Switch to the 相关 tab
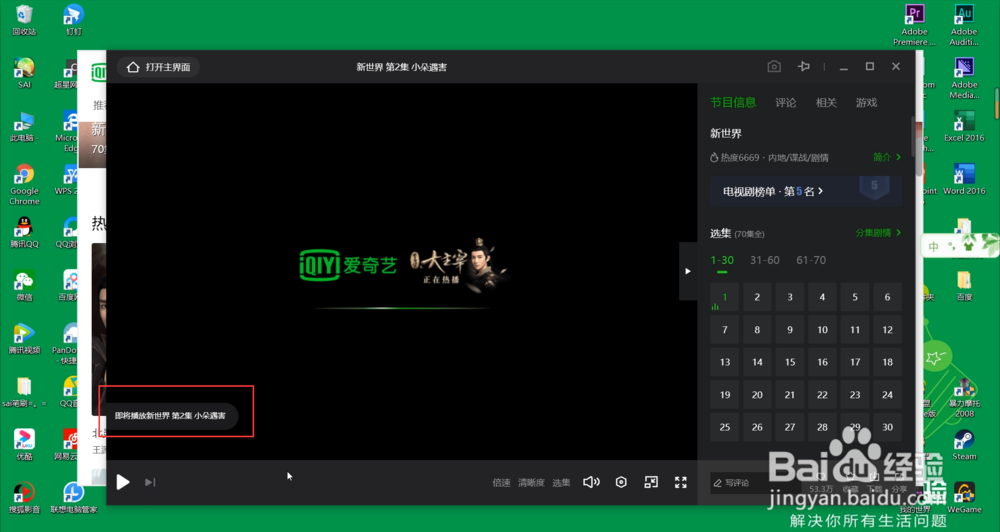 [826, 103]
